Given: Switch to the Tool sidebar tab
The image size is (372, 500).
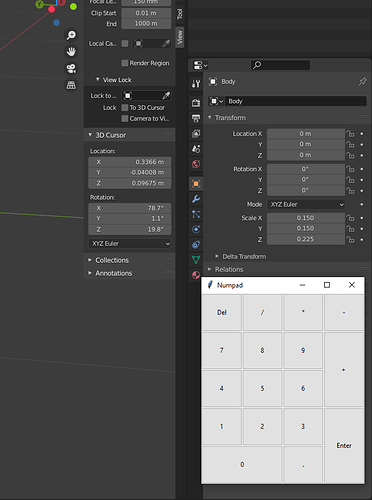Looking at the screenshot, I should point(180,14).
